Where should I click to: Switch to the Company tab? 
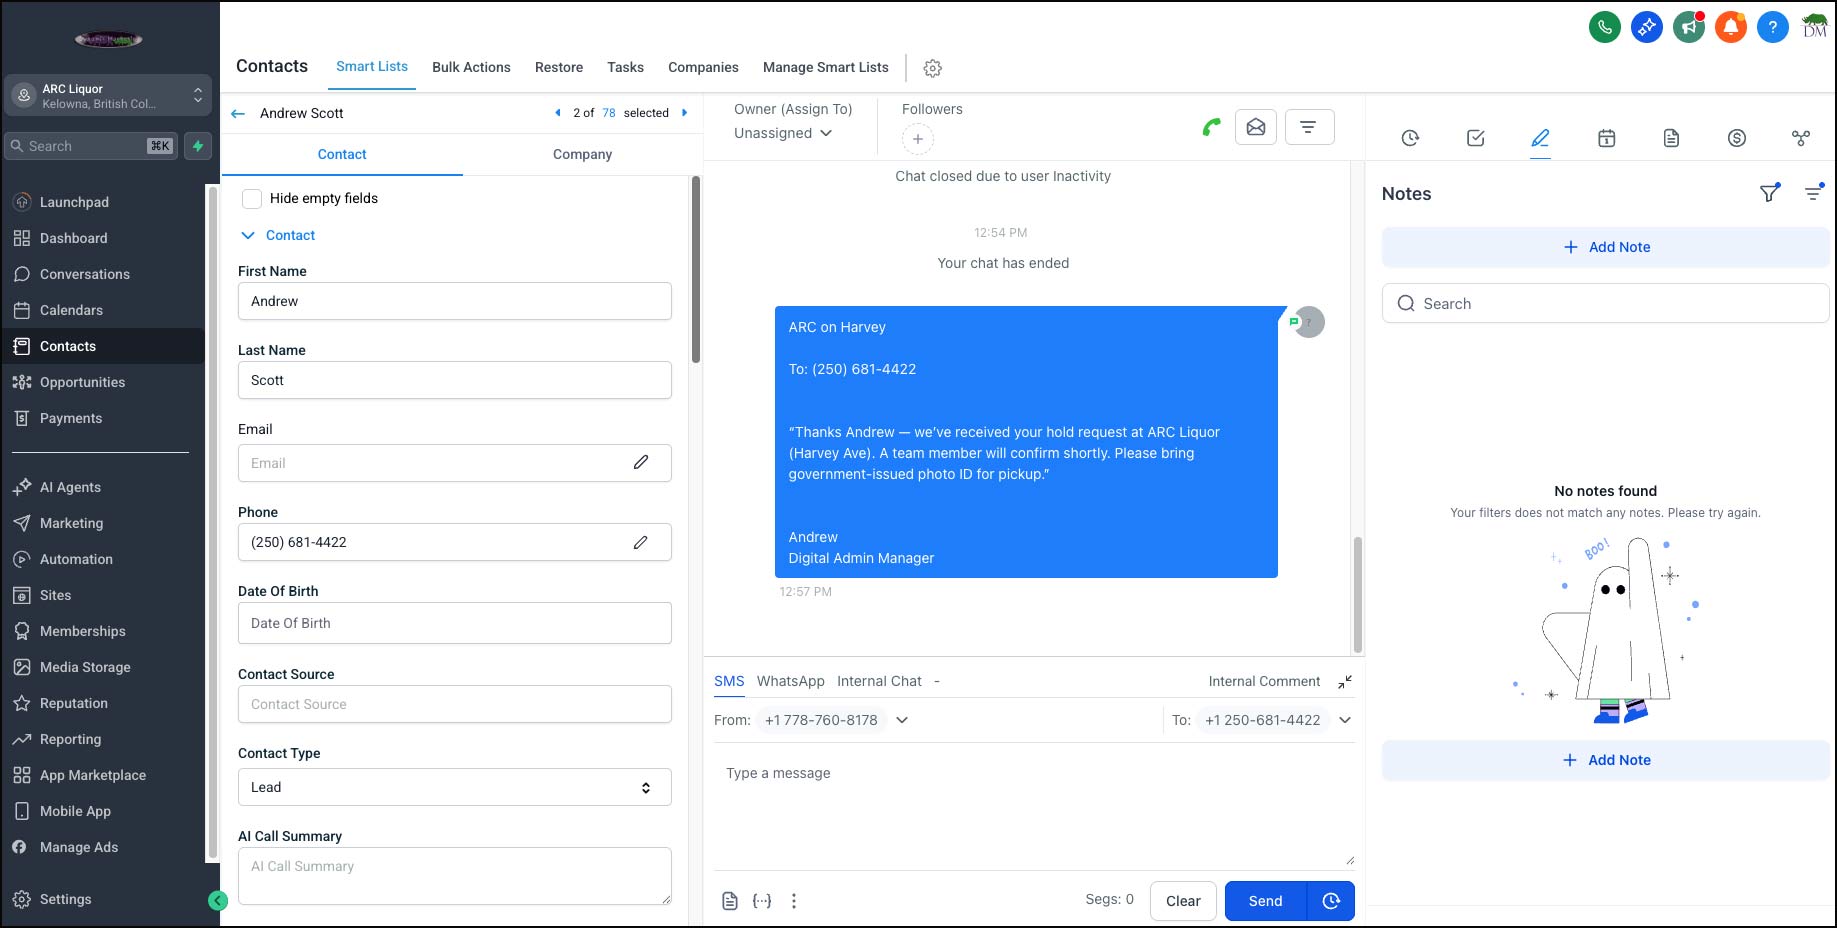click(582, 154)
